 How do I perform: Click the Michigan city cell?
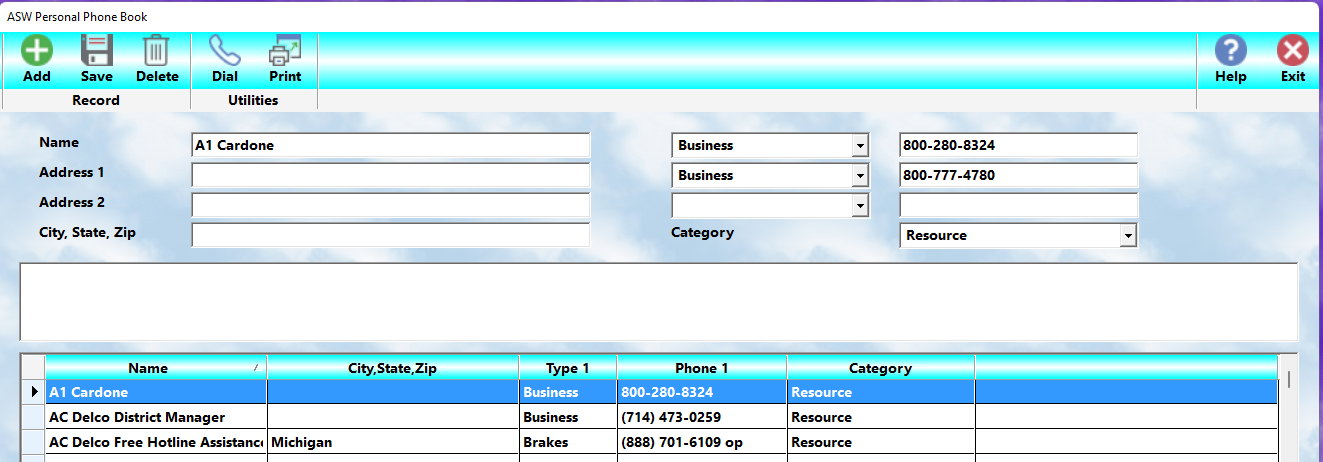(393, 442)
